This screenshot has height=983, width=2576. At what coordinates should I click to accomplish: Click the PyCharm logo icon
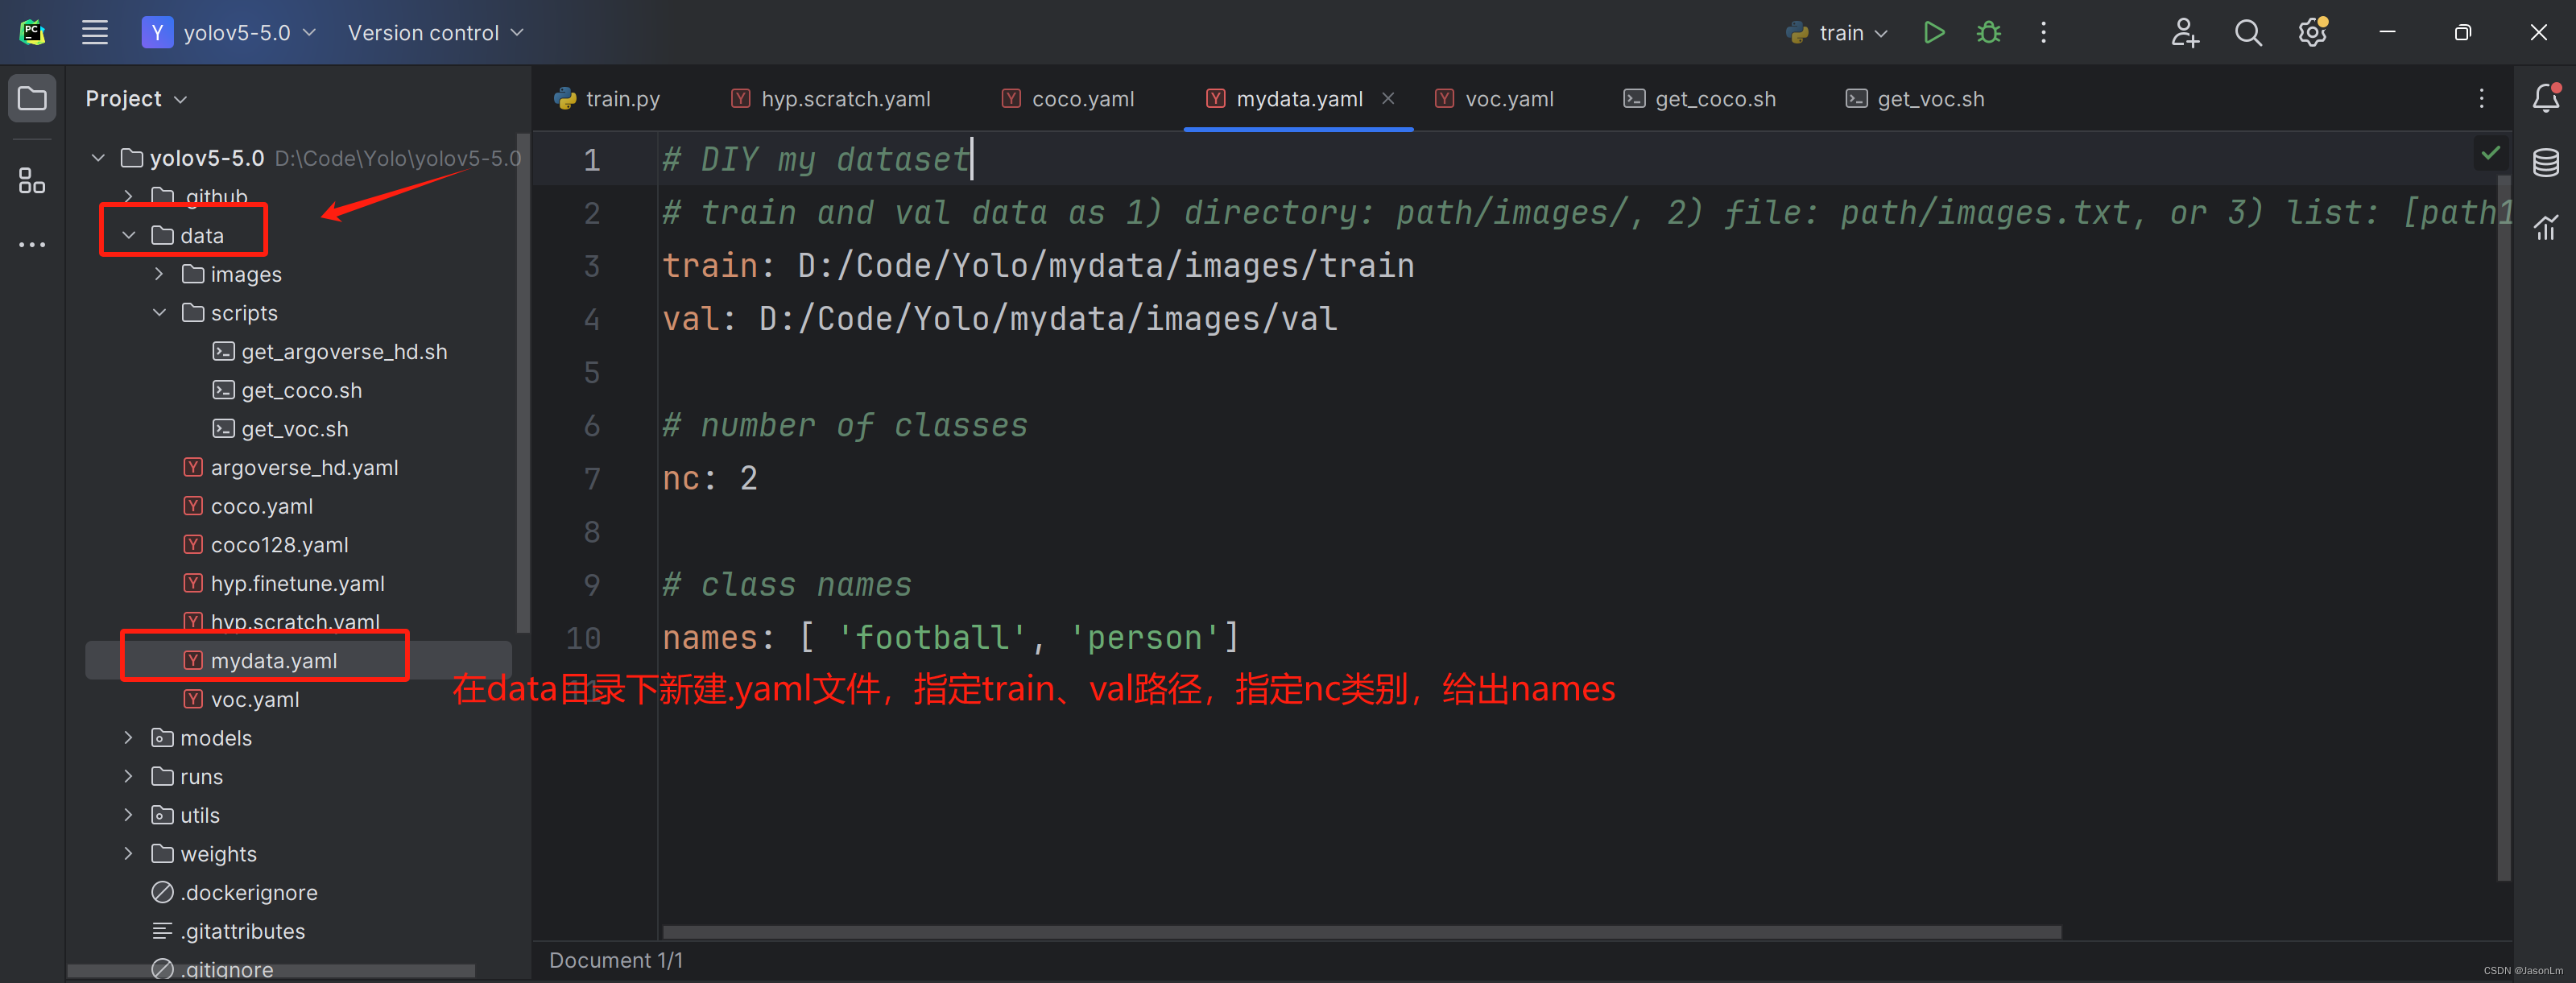[32, 32]
